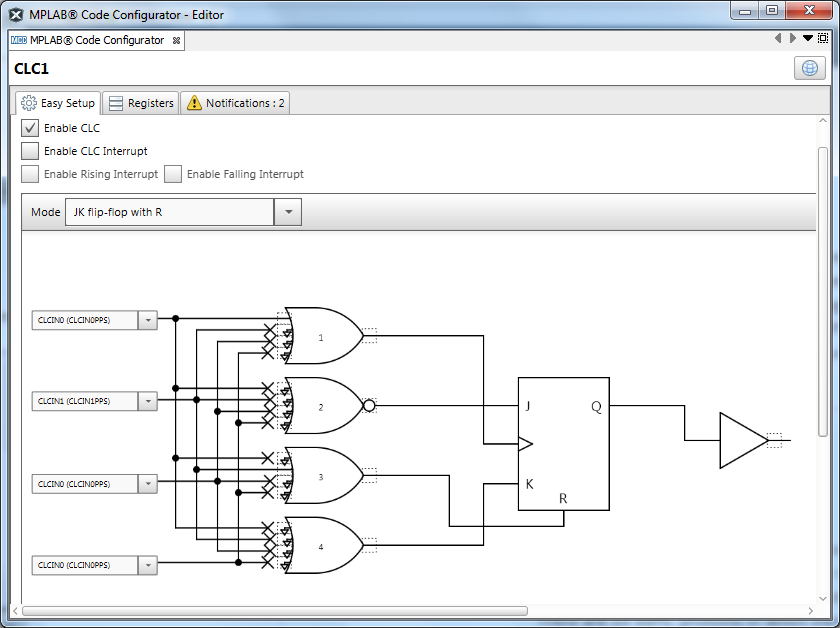Open the document list down-arrow
840x628 pixels.
[x=807, y=38]
